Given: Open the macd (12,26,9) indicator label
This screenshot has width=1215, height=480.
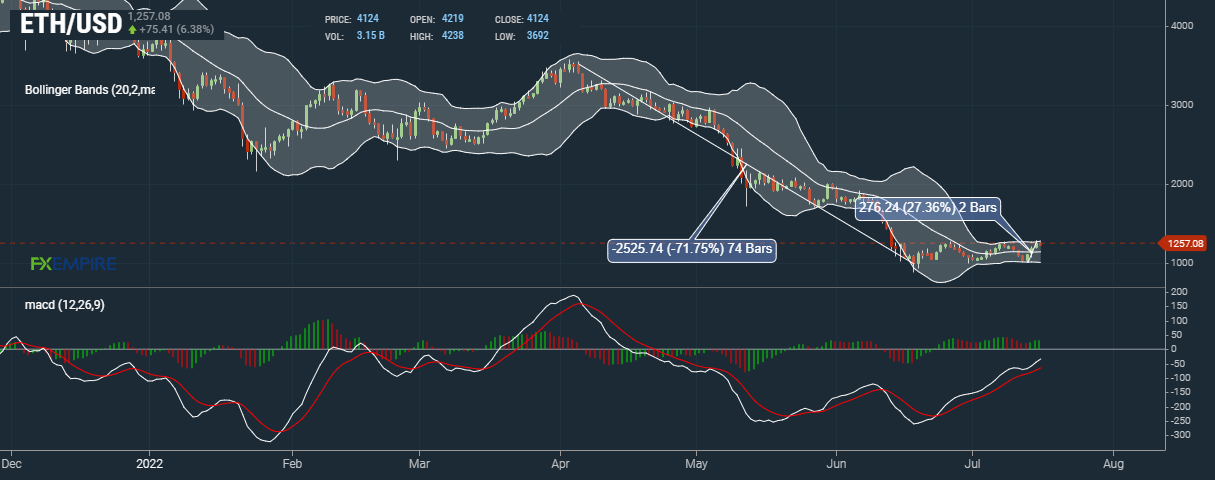Looking at the screenshot, I should tap(65, 304).
